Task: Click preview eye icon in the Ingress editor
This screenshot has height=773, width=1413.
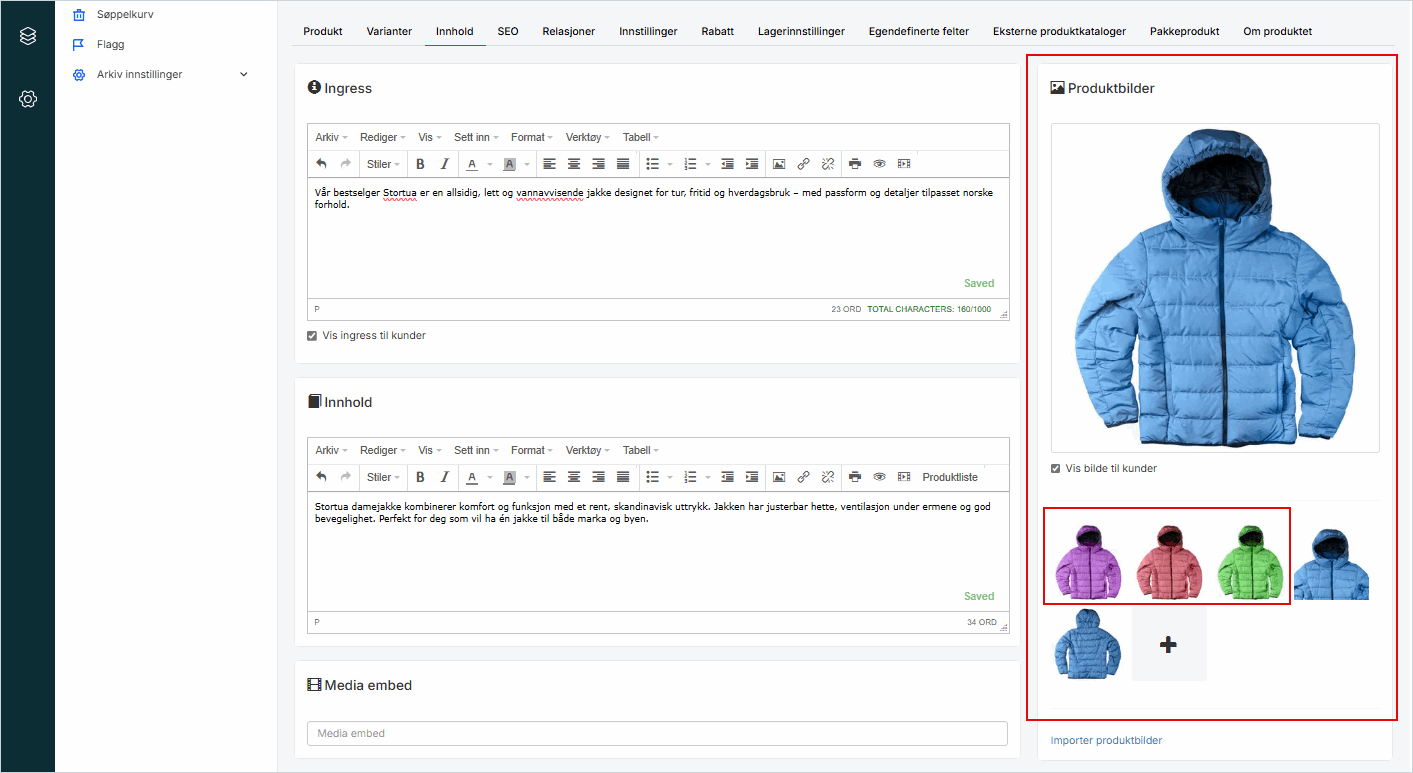Action: (880, 164)
